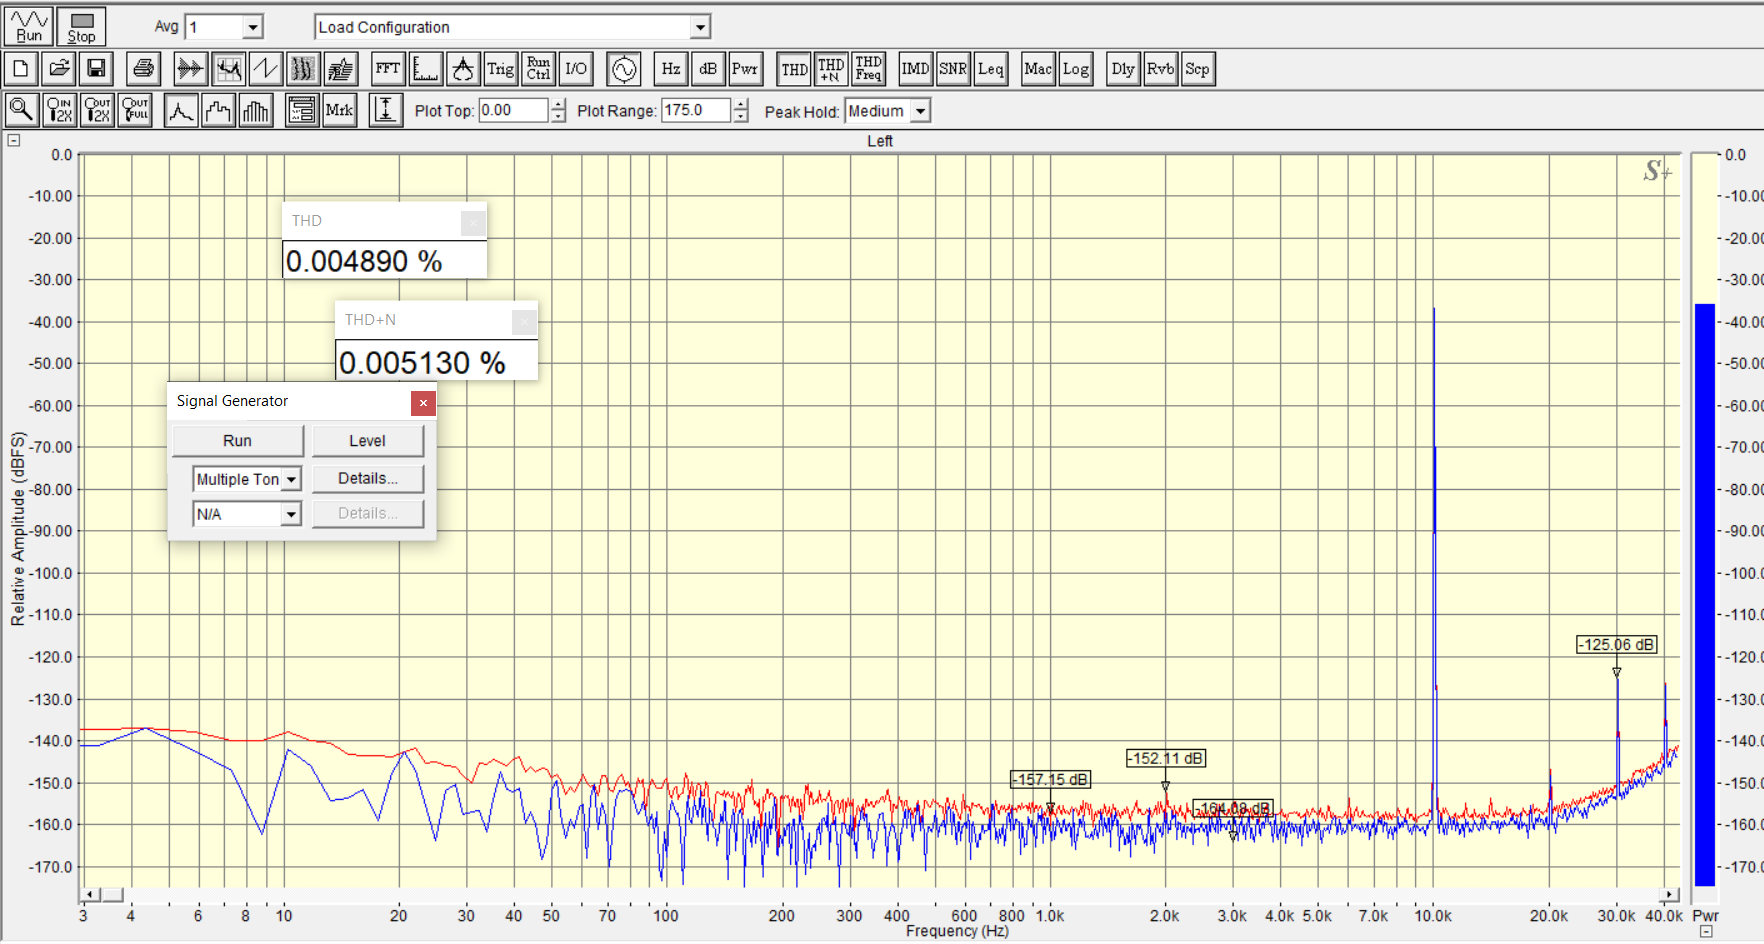Open the N/A dropdown in Signal Generator
The height and width of the screenshot is (944, 1764).
[291, 514]
